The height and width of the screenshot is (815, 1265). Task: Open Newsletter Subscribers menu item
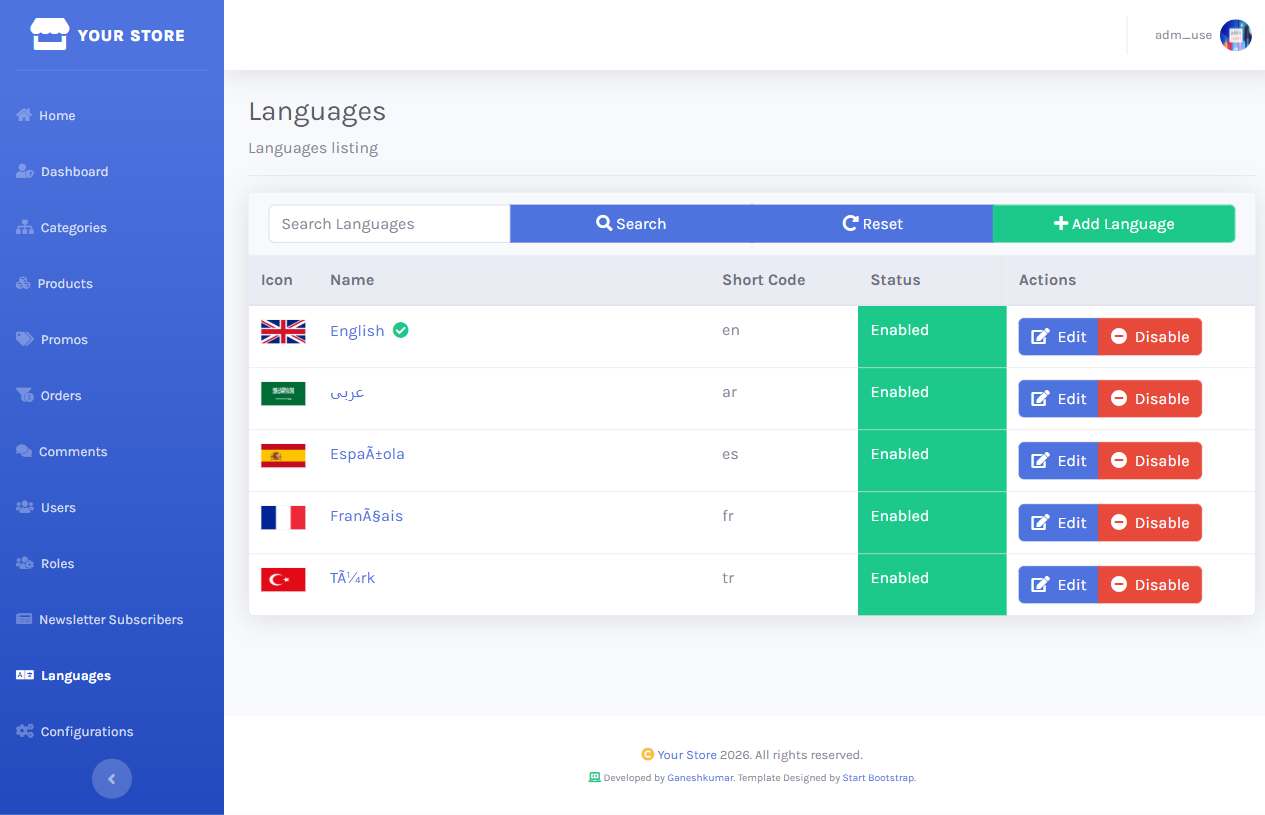click(x=112, y=619)
